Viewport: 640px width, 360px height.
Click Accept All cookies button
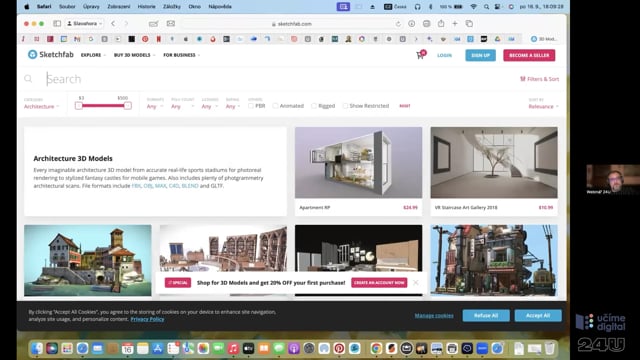point(538,316)
